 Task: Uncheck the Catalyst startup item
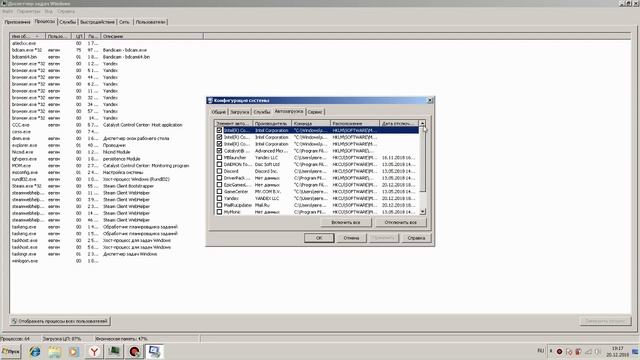[x=219, y=151]
